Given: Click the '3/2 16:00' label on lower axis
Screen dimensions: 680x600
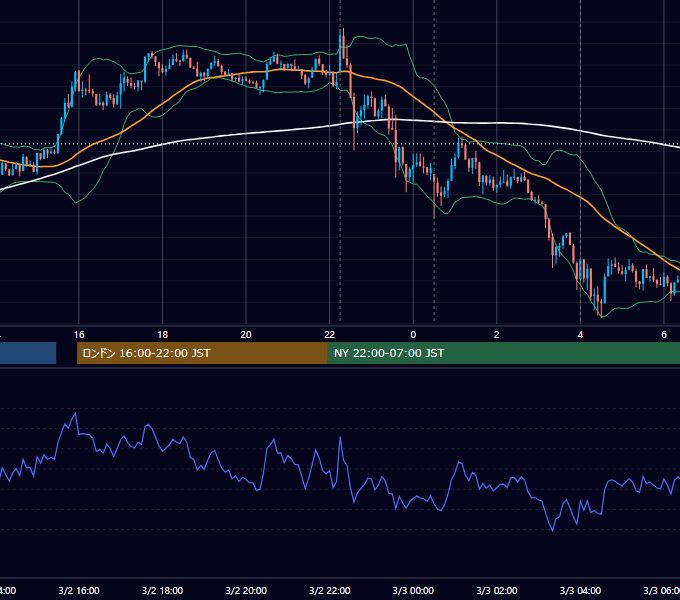Looking at the screenshot, I should (79, 590).
